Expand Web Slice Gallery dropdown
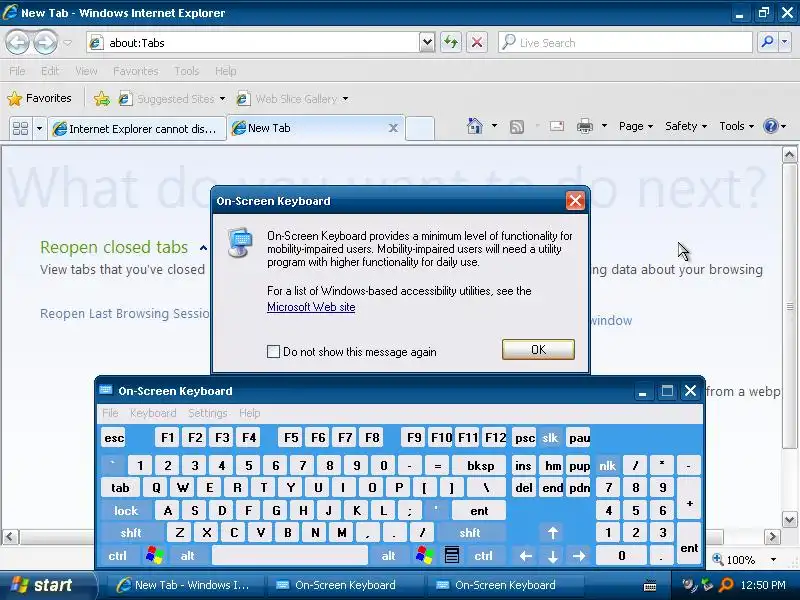This screenshot has height=600, width=800. [x=345, y=98]
